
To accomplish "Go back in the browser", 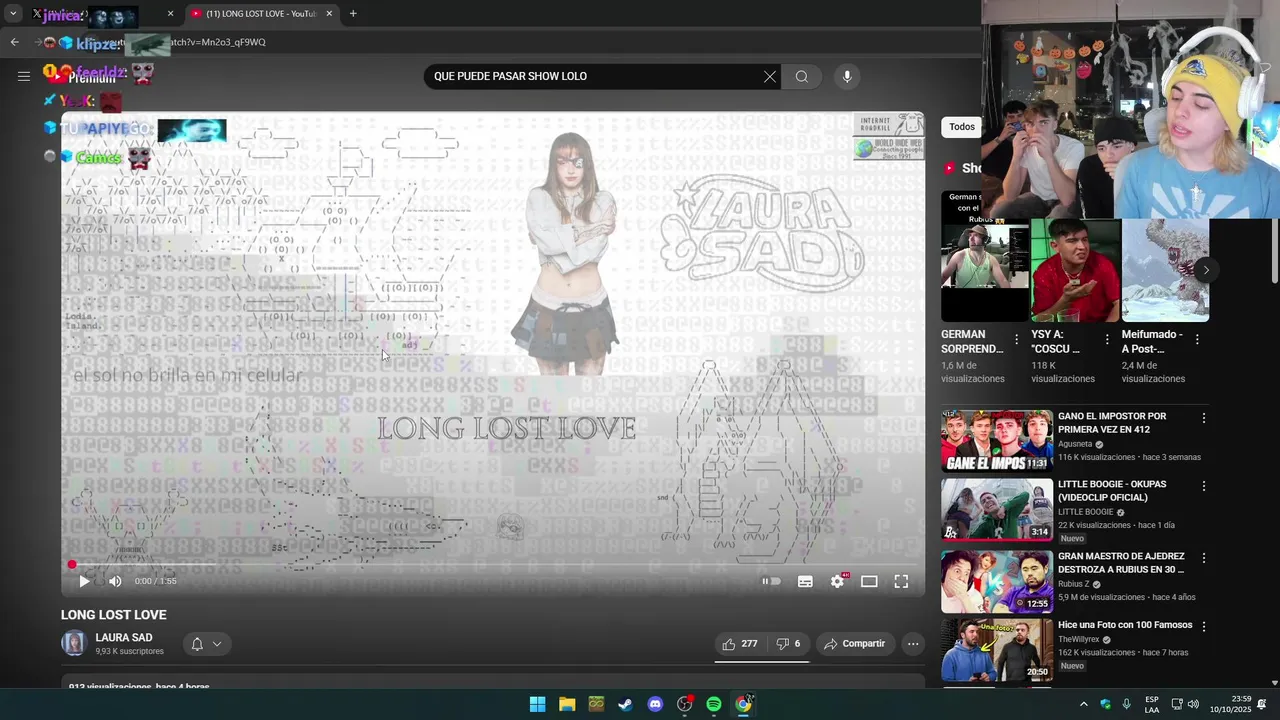I will (14, 42).
